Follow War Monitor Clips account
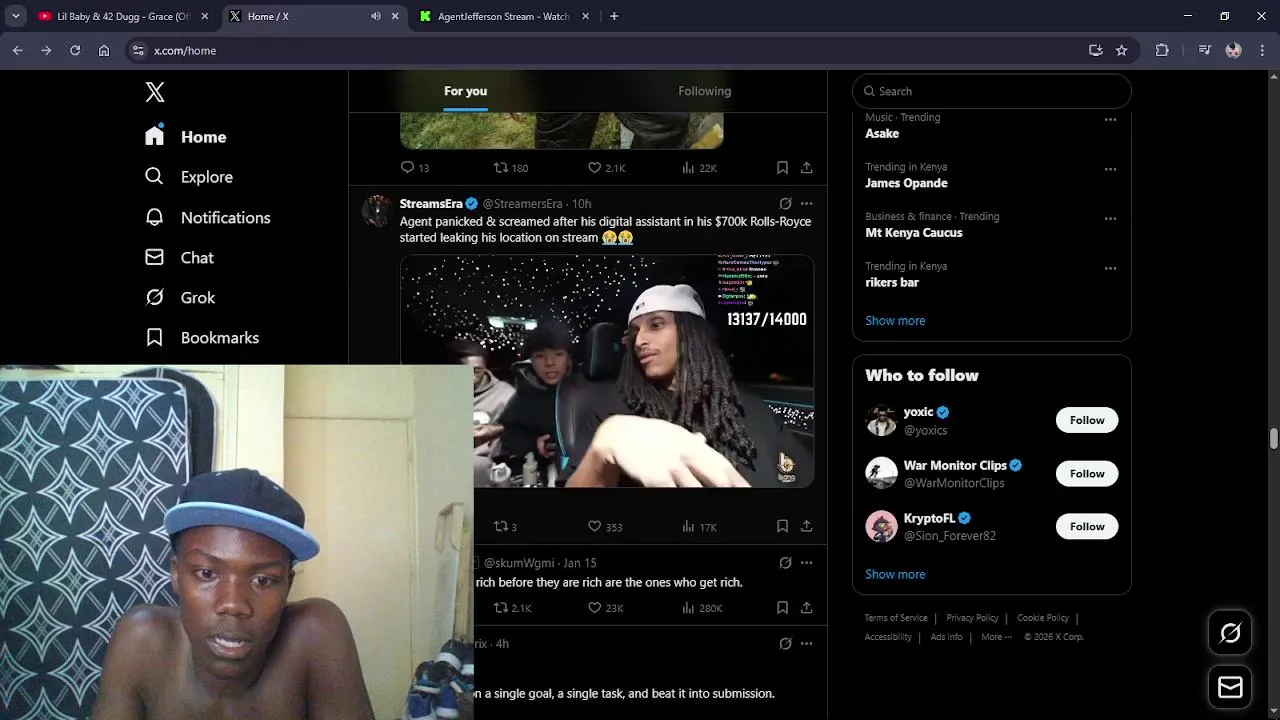This screenshot has height=720, width=1280. pos(1087,473)
